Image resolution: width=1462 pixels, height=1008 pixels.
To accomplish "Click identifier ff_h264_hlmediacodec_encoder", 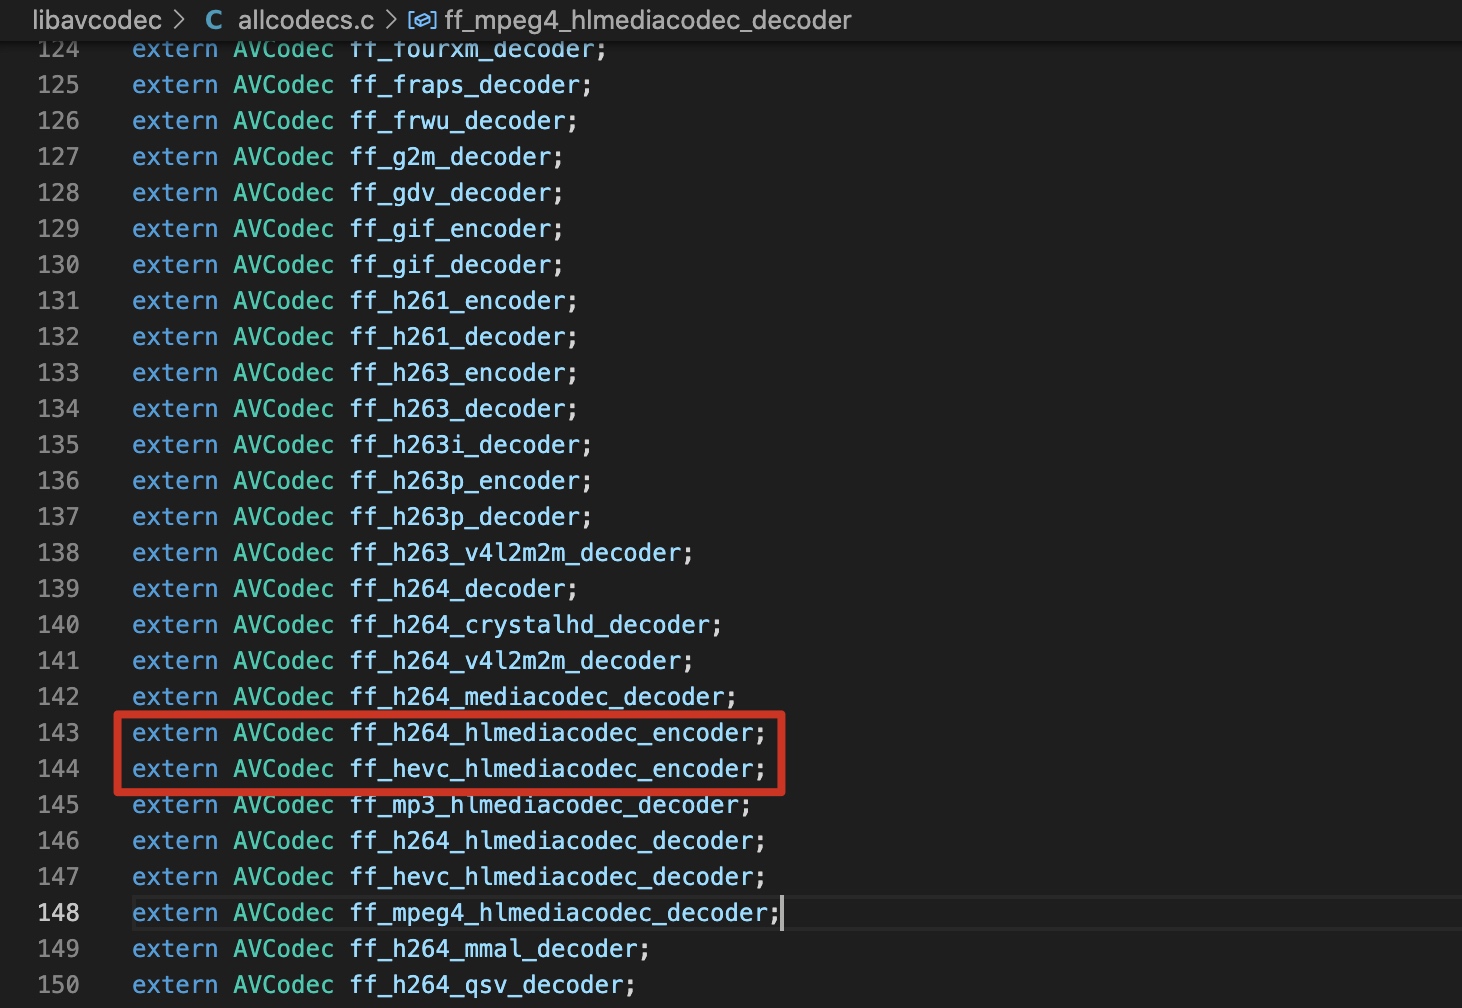I will pos(552,733).
